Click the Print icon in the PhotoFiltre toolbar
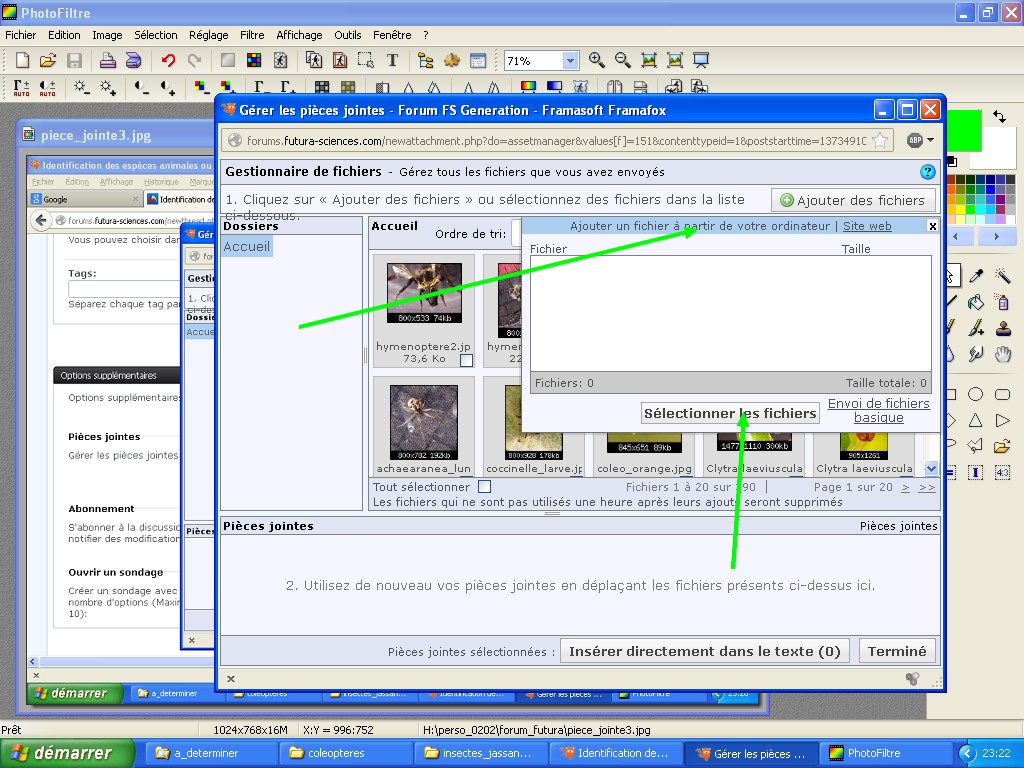This screenshot has width=1024, height=768. (x=107, y=61)
